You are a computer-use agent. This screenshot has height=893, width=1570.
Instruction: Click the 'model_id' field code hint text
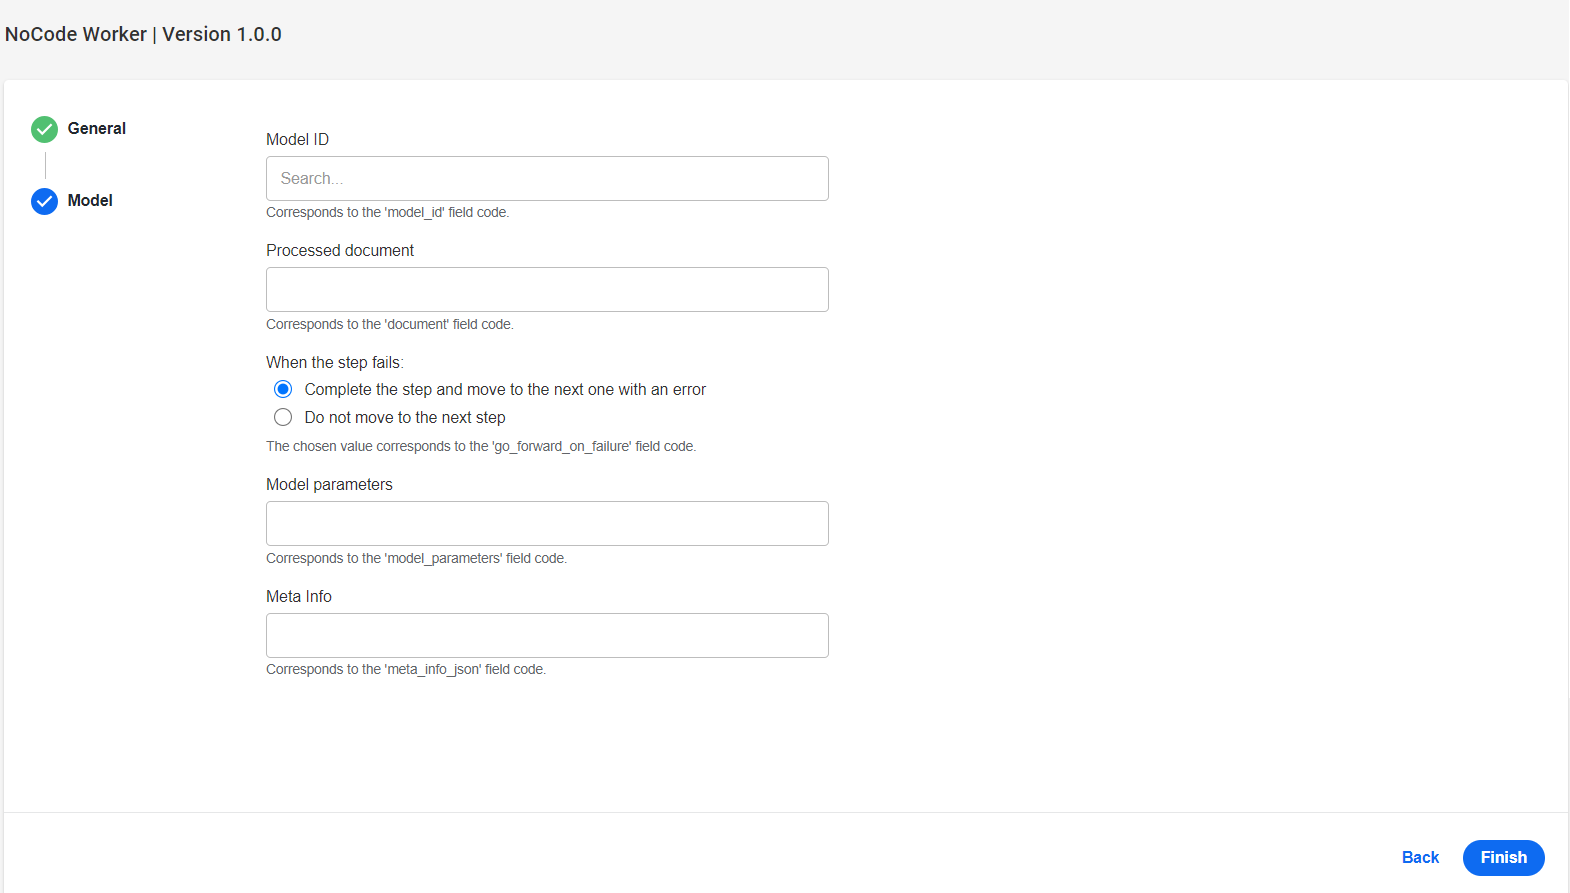[387, 212]
